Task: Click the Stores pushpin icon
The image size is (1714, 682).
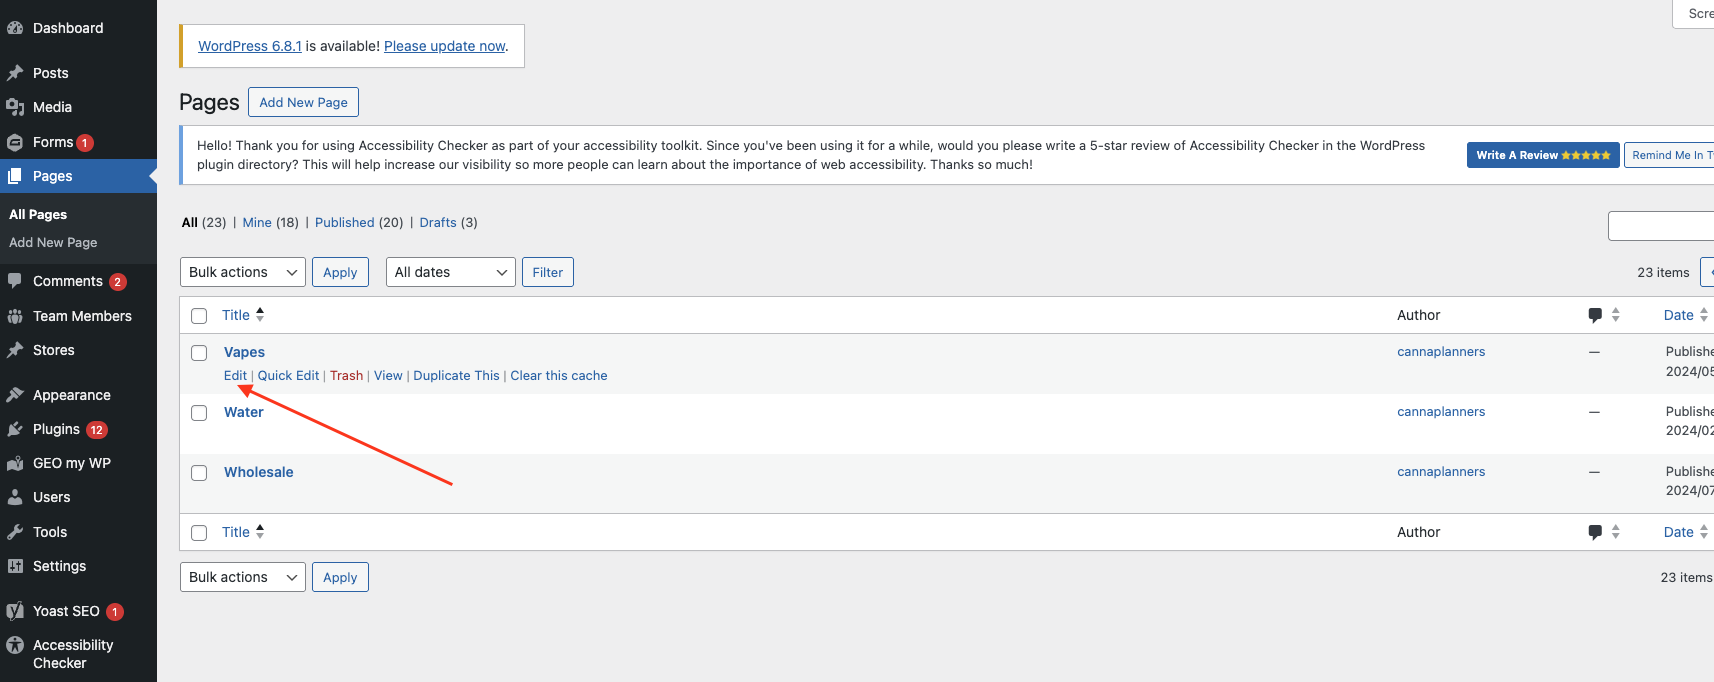Action: click(x=15, y=350)
